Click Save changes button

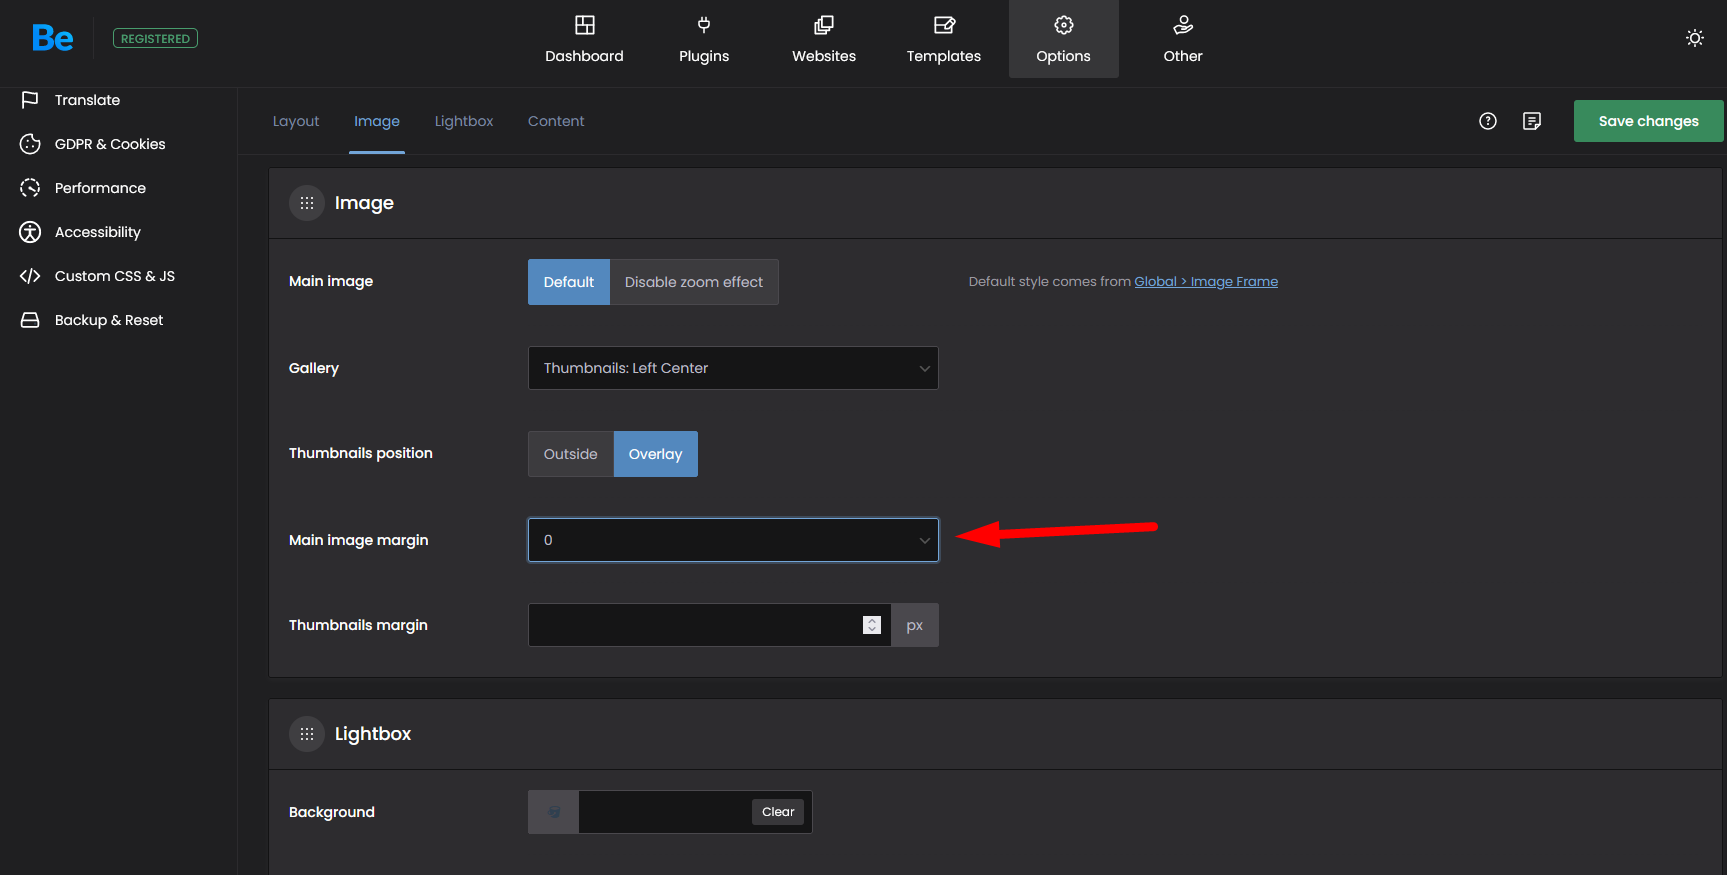coord(1649,121)
